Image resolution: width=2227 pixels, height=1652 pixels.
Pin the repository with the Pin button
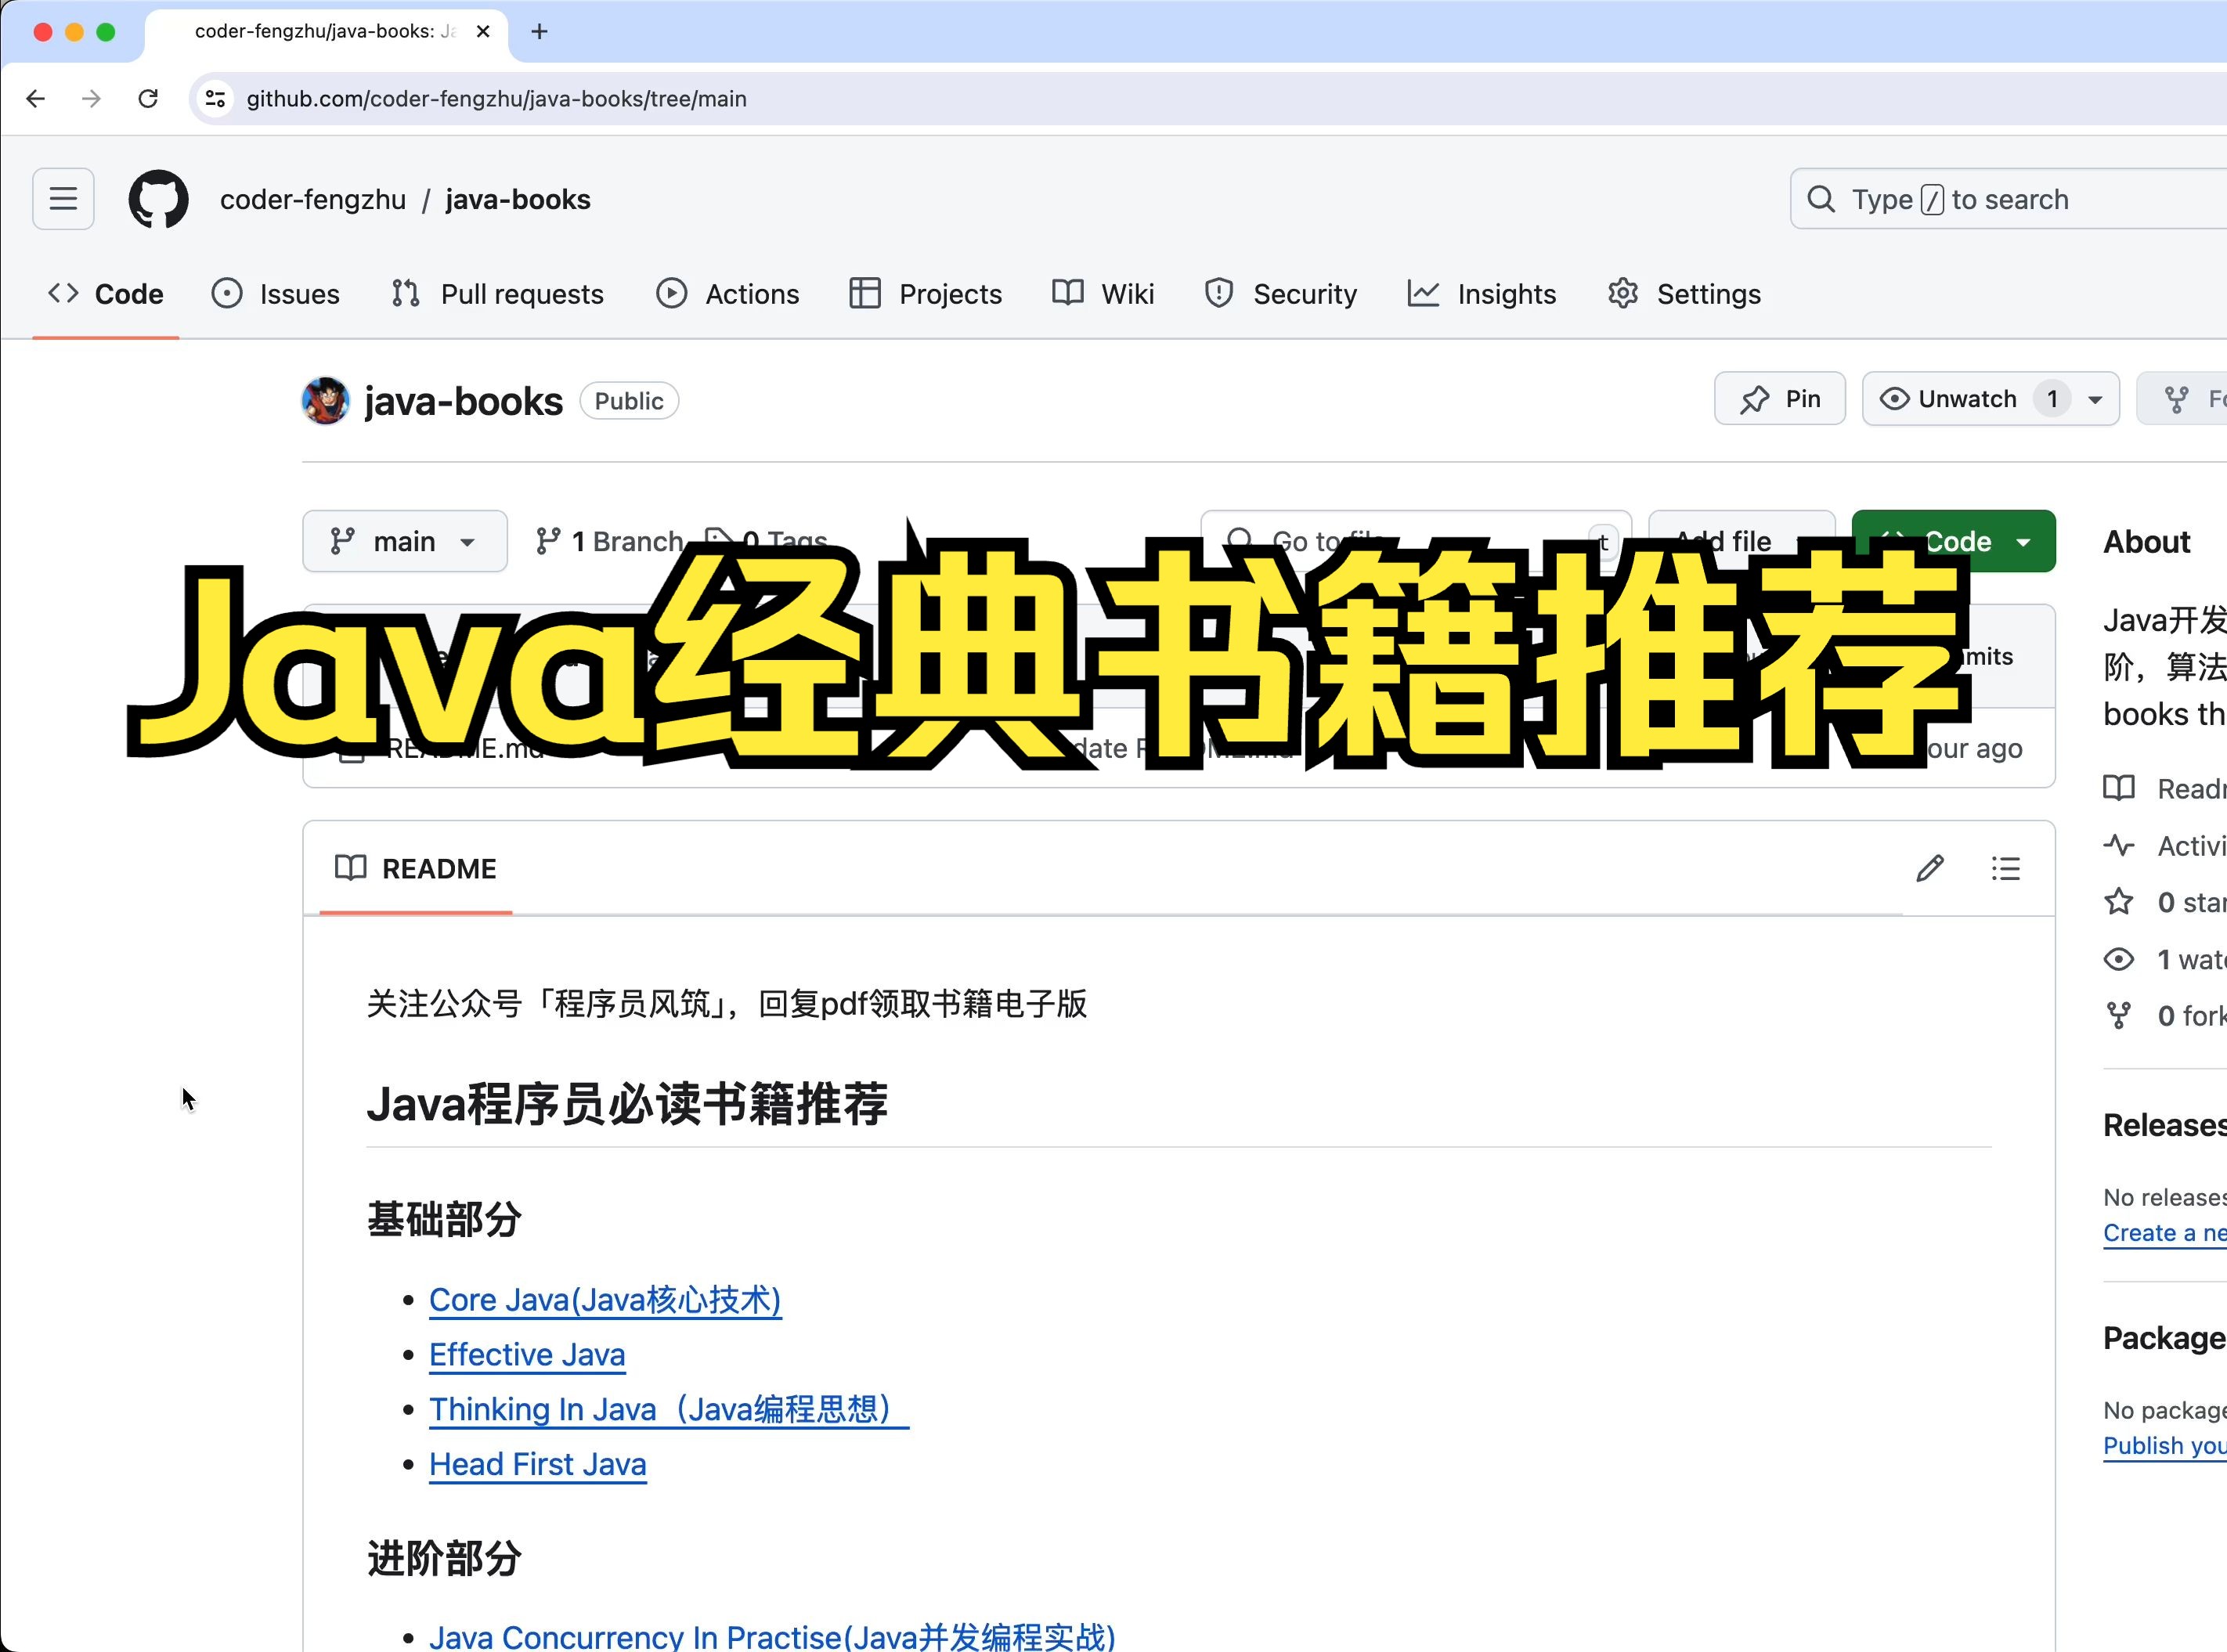click(x=1780, y=399)
